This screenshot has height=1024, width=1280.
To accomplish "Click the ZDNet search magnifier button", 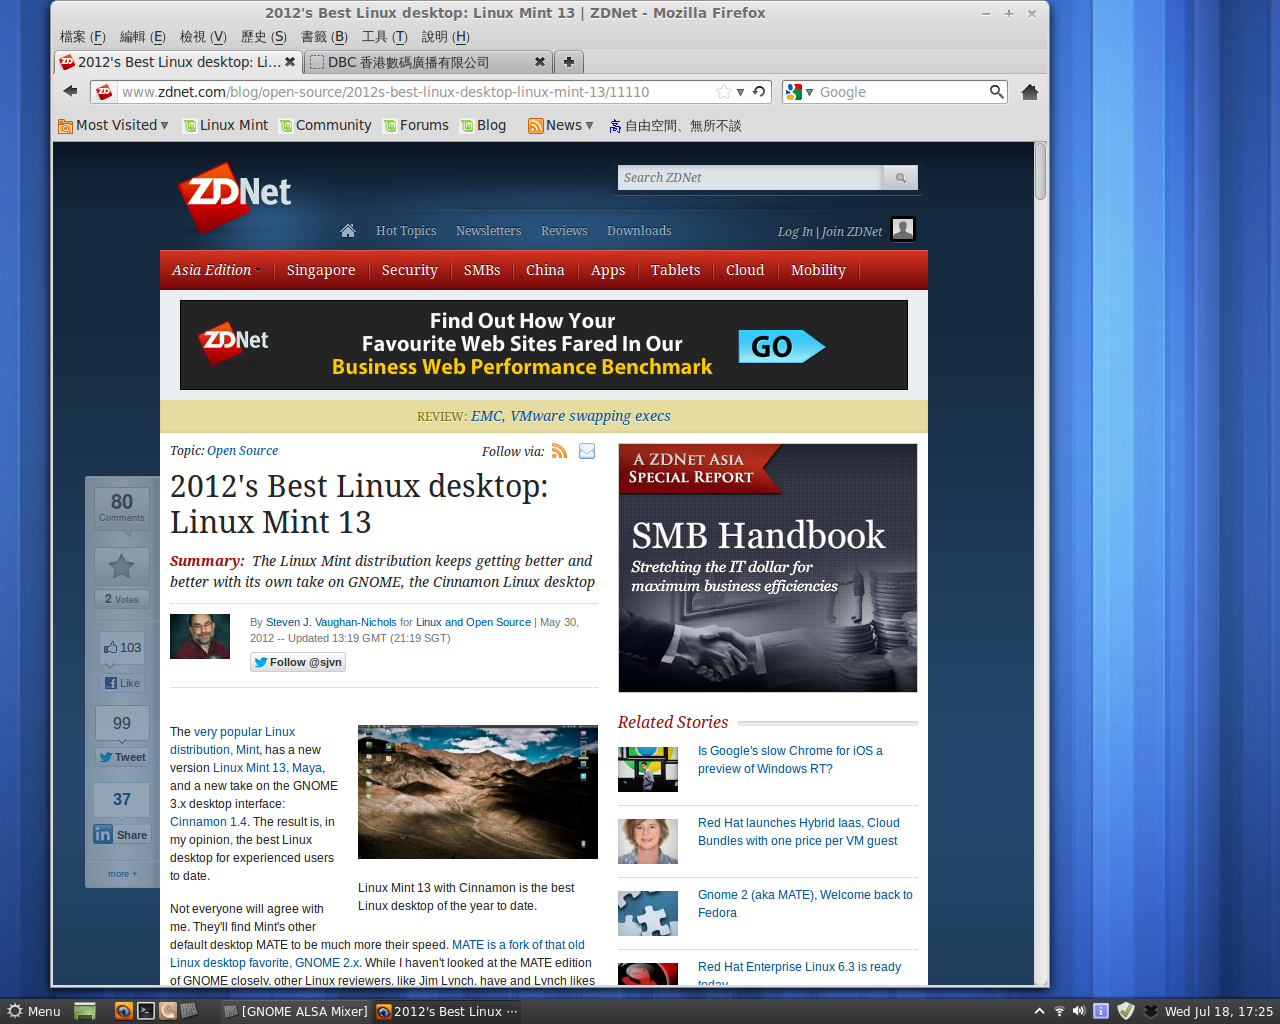I will [x=901, y=178].
